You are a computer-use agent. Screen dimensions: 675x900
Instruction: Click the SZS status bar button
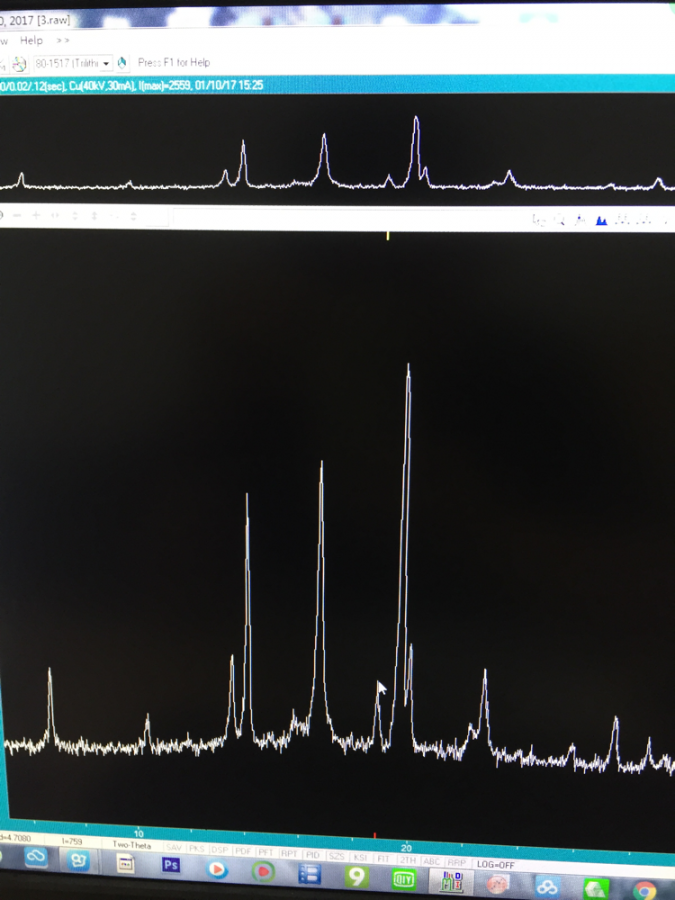tap(336, 856)
